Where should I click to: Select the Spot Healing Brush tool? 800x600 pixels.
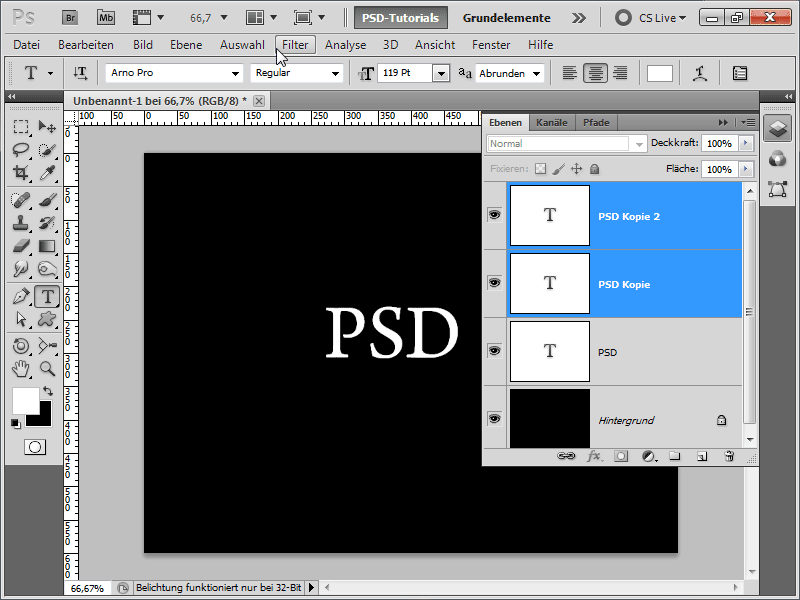[21, 200]
